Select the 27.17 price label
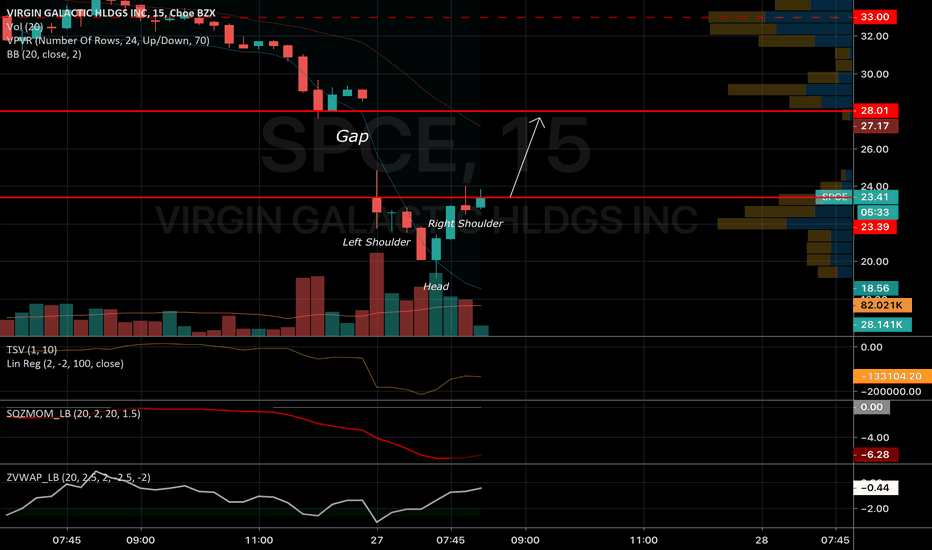Viewport: 932px width, 550px height. 875,126
